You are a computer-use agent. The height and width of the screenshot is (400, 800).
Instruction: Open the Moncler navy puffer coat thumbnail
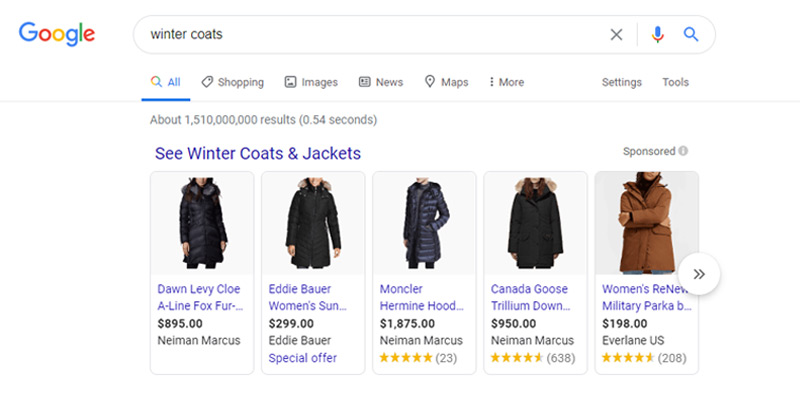pos(424,223)
